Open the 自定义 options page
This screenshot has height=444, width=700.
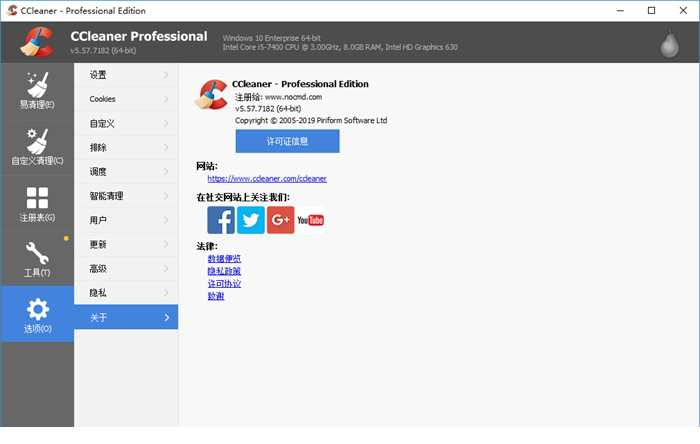(126, 124)
